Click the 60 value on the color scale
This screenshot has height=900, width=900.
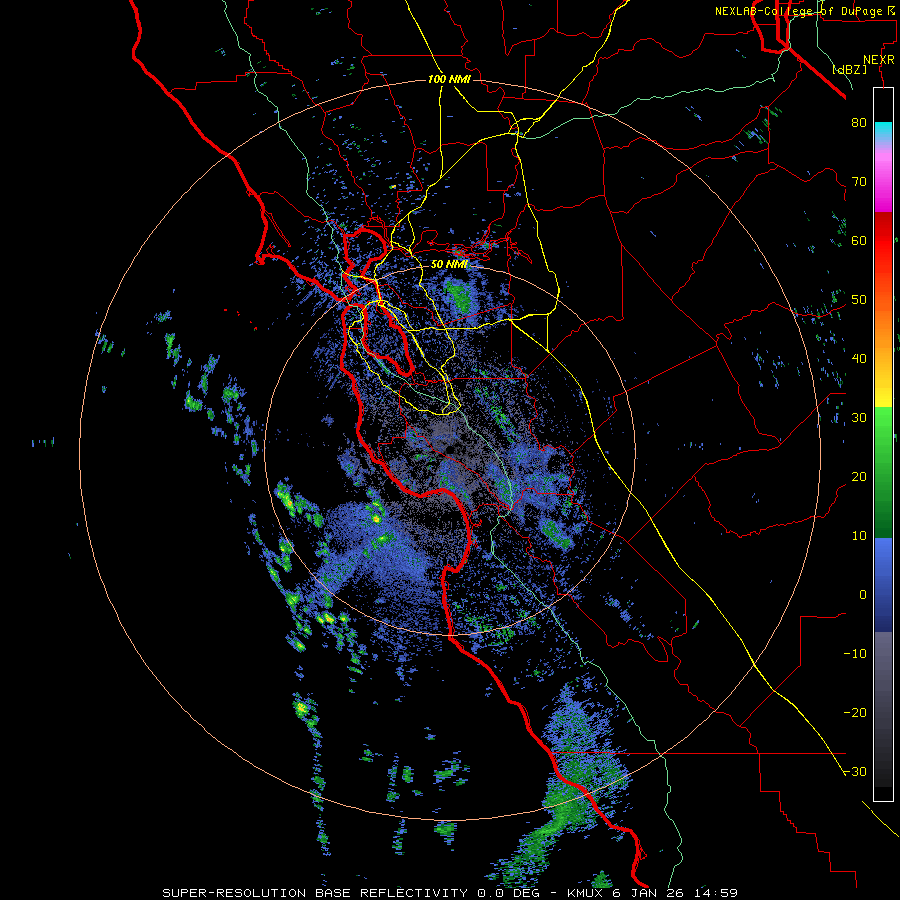(859, 240)
